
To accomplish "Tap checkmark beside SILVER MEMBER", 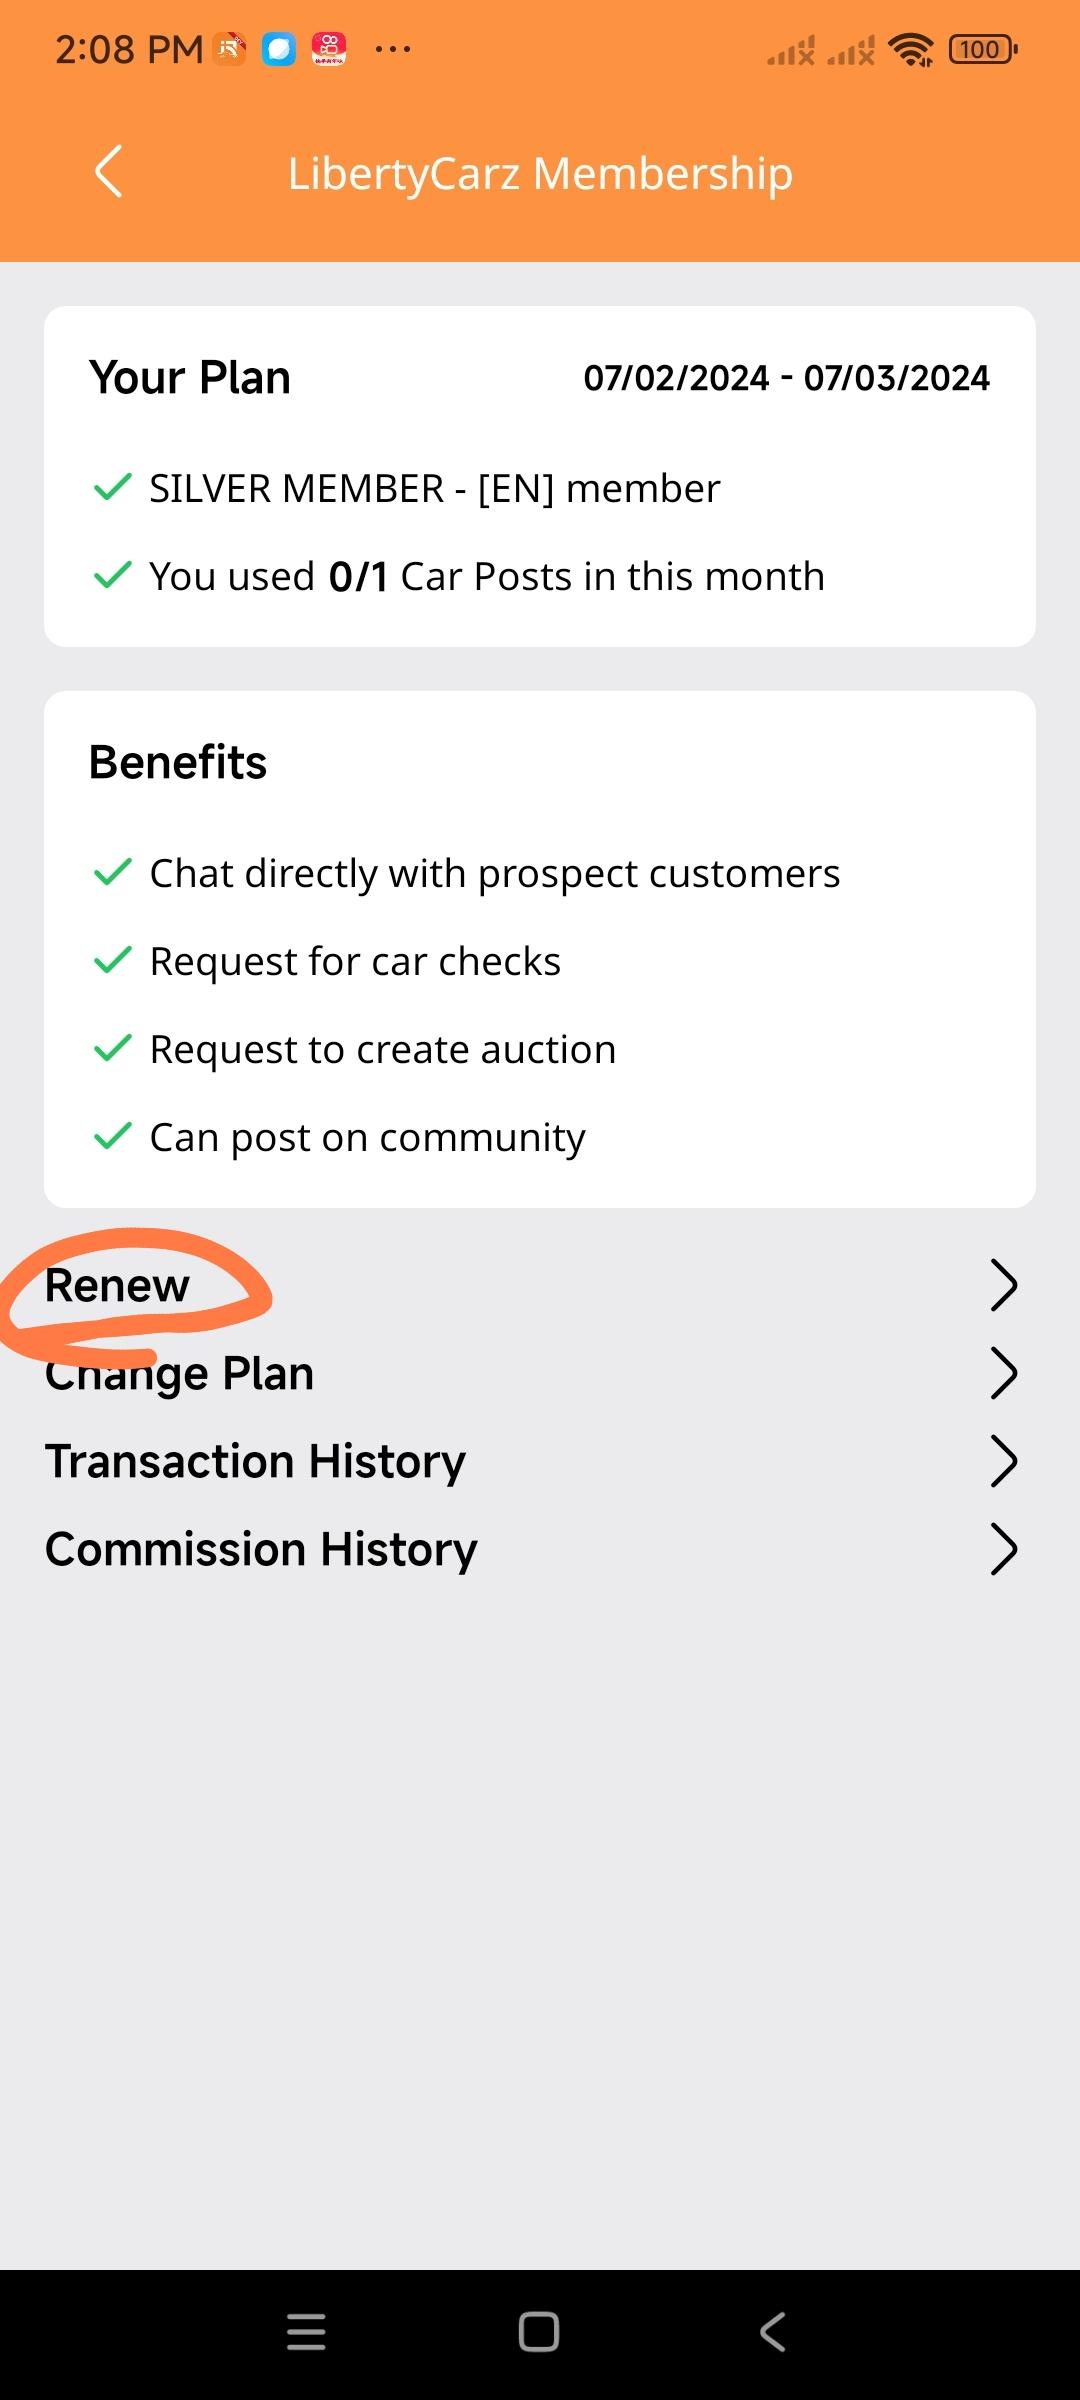I will [x=112, y=487].
